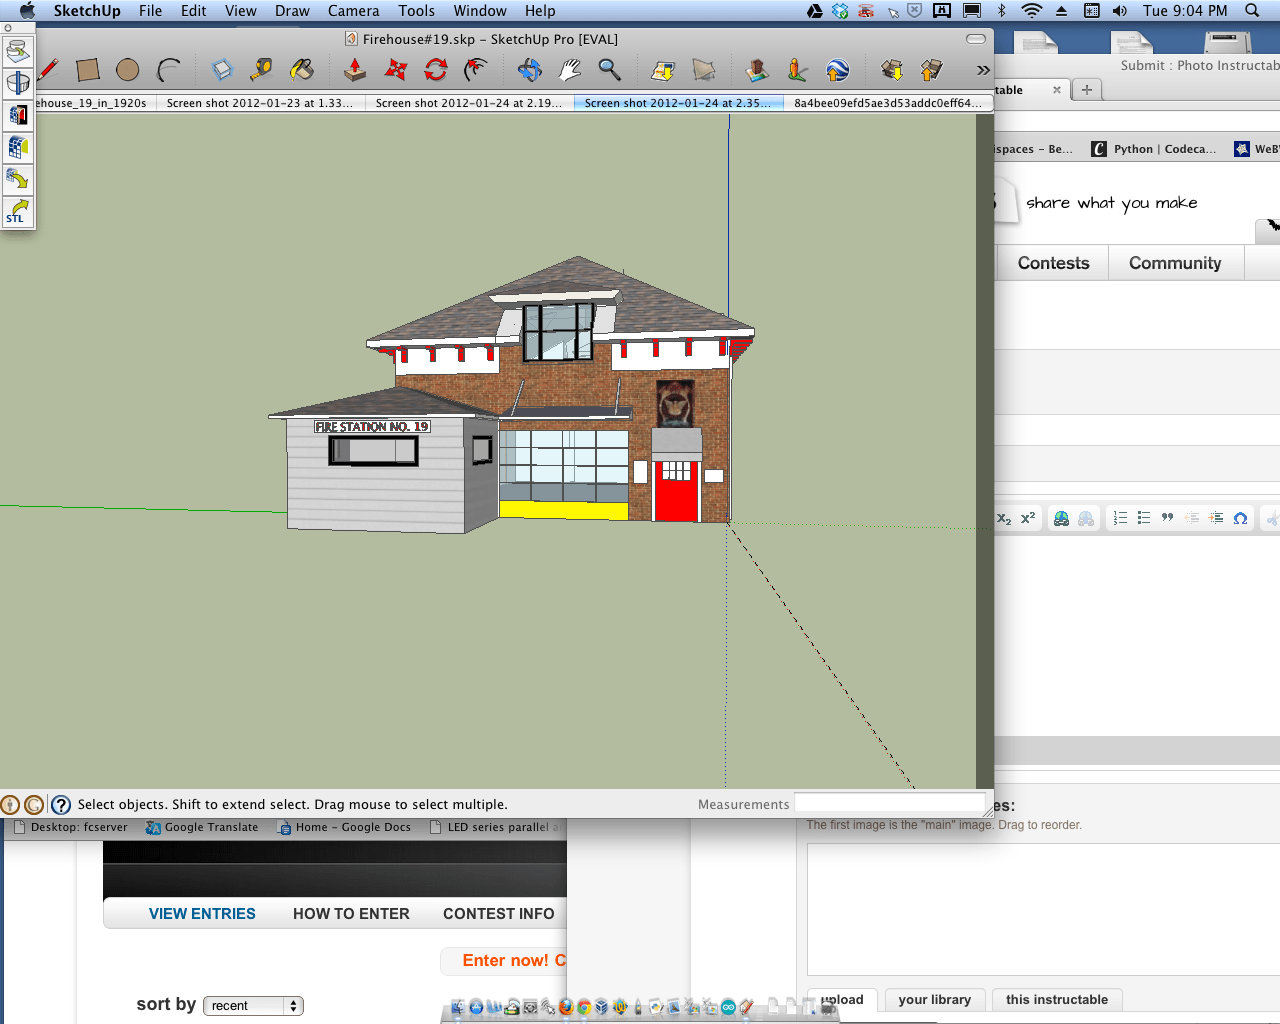Click the grid with red door plugin icon
1280x1024 pixels.
coord(18,115)
